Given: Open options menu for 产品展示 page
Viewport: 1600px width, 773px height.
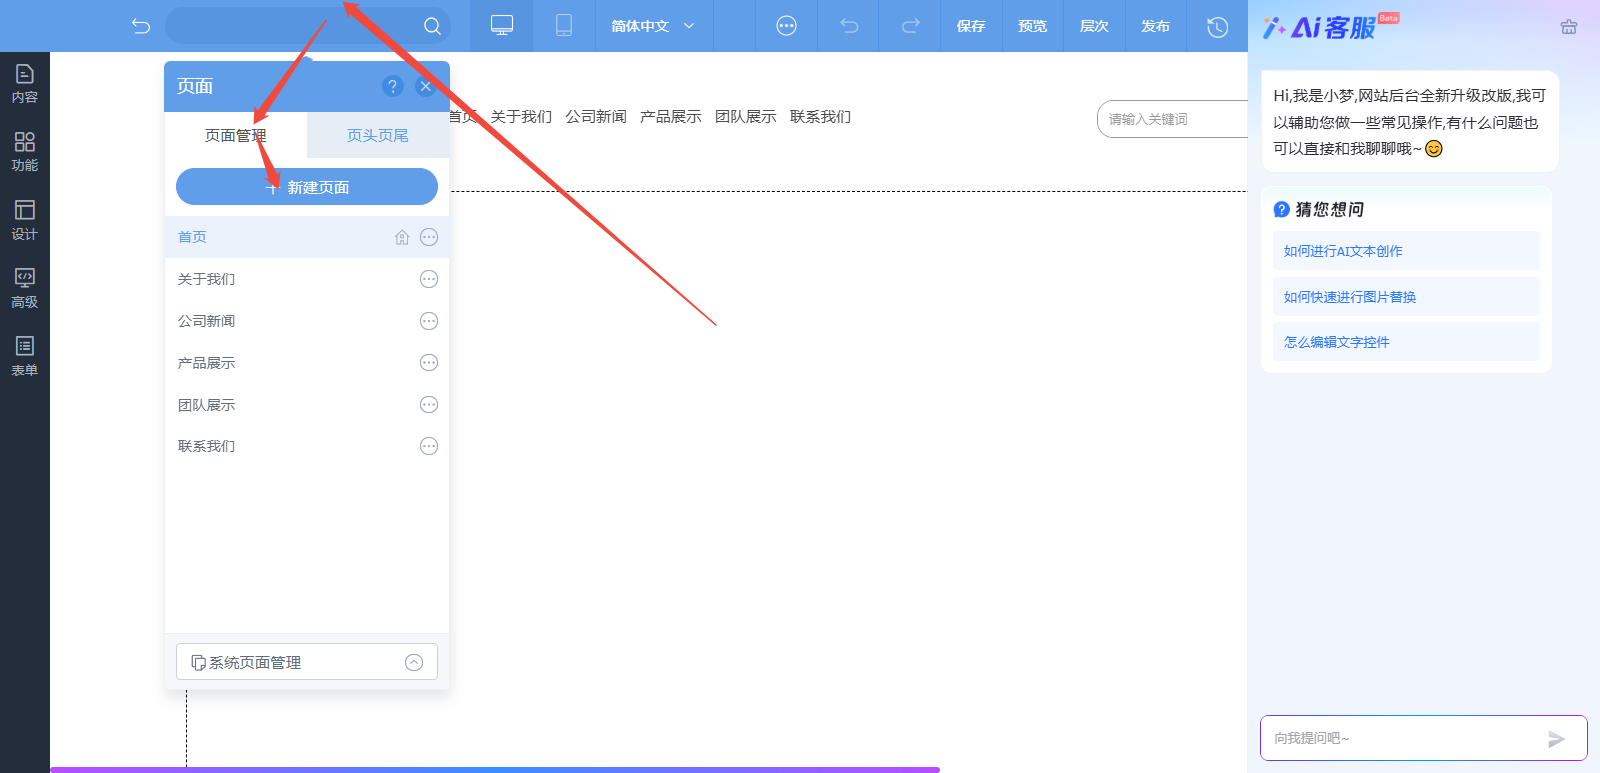Looking at the screenshot, I should click(x=429, y=363).
